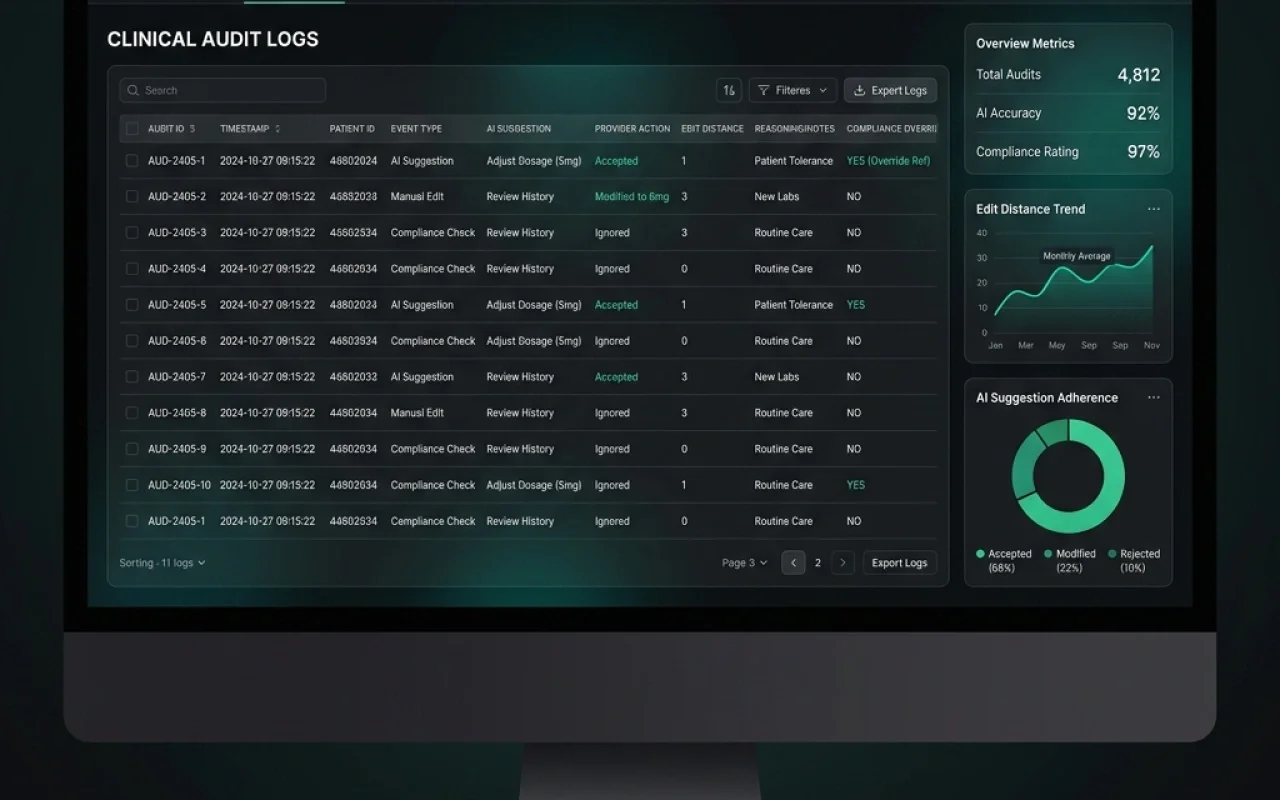1280x800 pixels.
Task: Click sort arrow next to AUBIT IO header
Action: (x=192, y=129)
